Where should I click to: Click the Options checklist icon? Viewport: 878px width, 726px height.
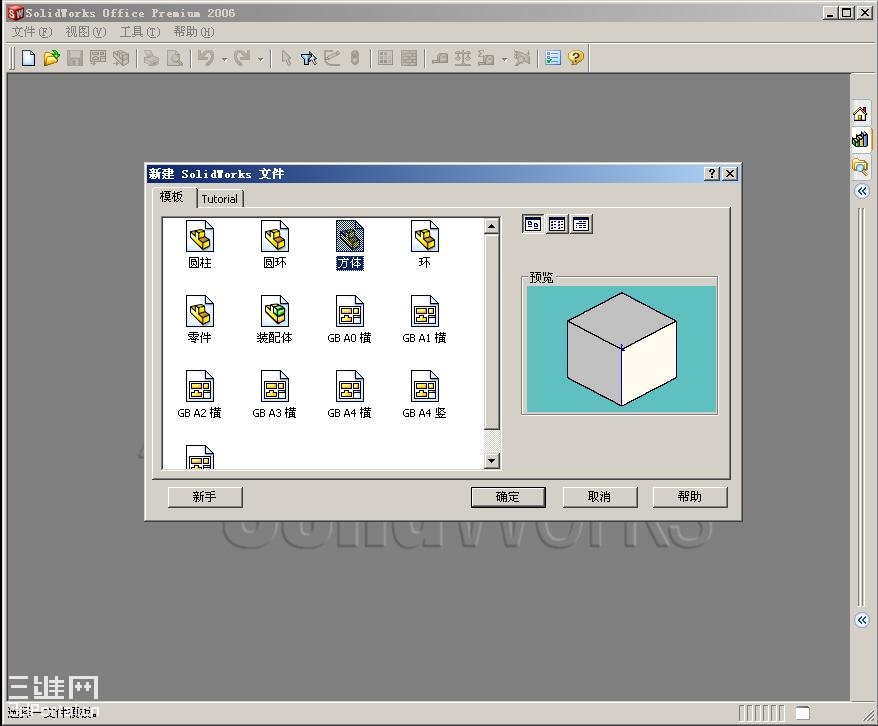[x=553, y=58]
